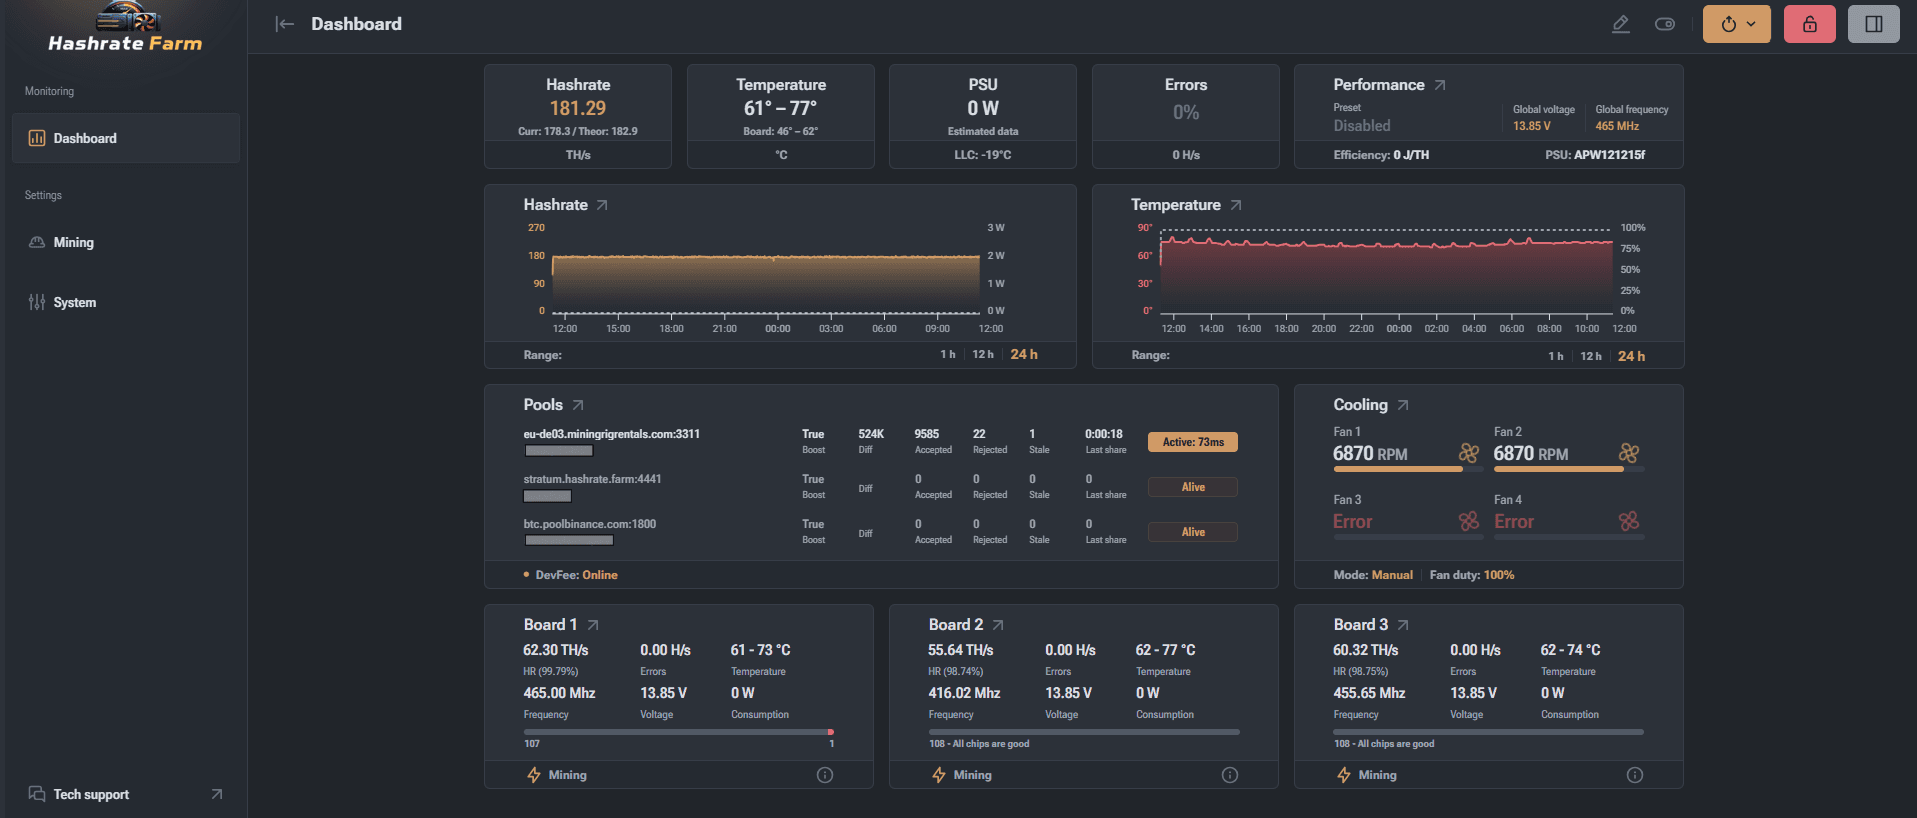1917x818 pixels.
Task: Set Hashrate chart range to 12 h
Action: [983, 355]
